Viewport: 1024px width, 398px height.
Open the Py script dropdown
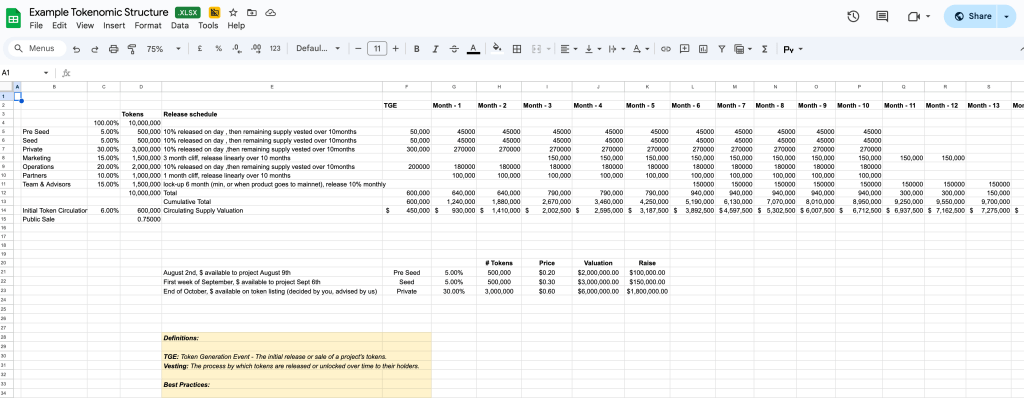pos(793,48)
